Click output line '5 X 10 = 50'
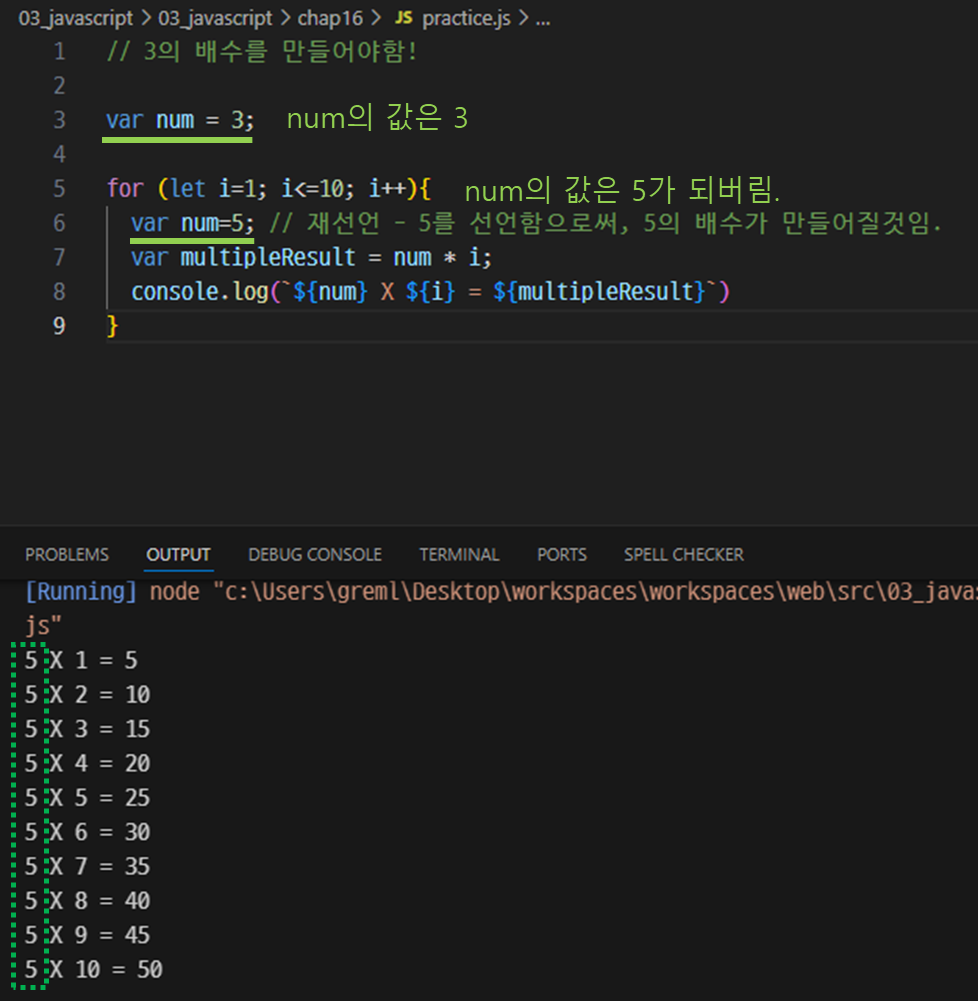 [94, 969]
